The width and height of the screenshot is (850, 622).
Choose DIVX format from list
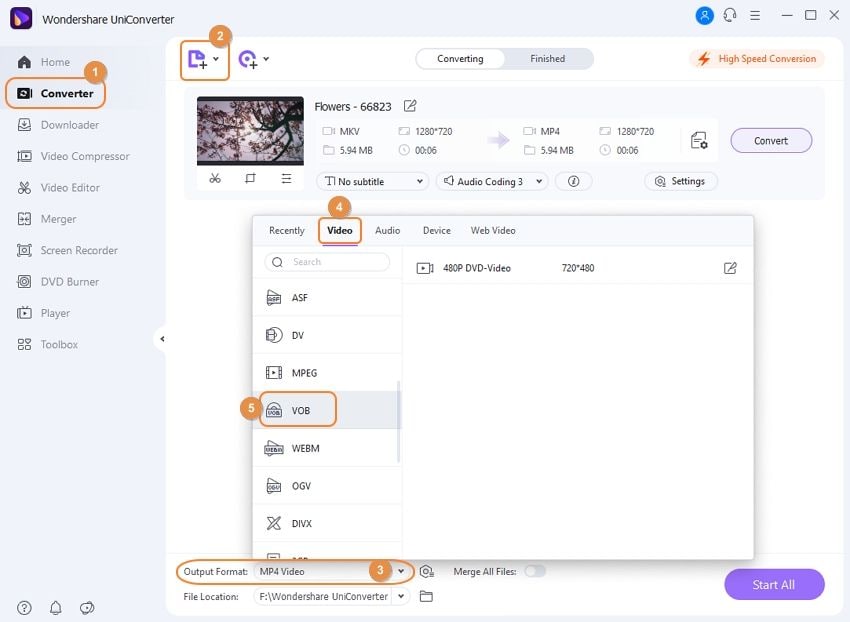pyautogui.click(x=327, y=524)
